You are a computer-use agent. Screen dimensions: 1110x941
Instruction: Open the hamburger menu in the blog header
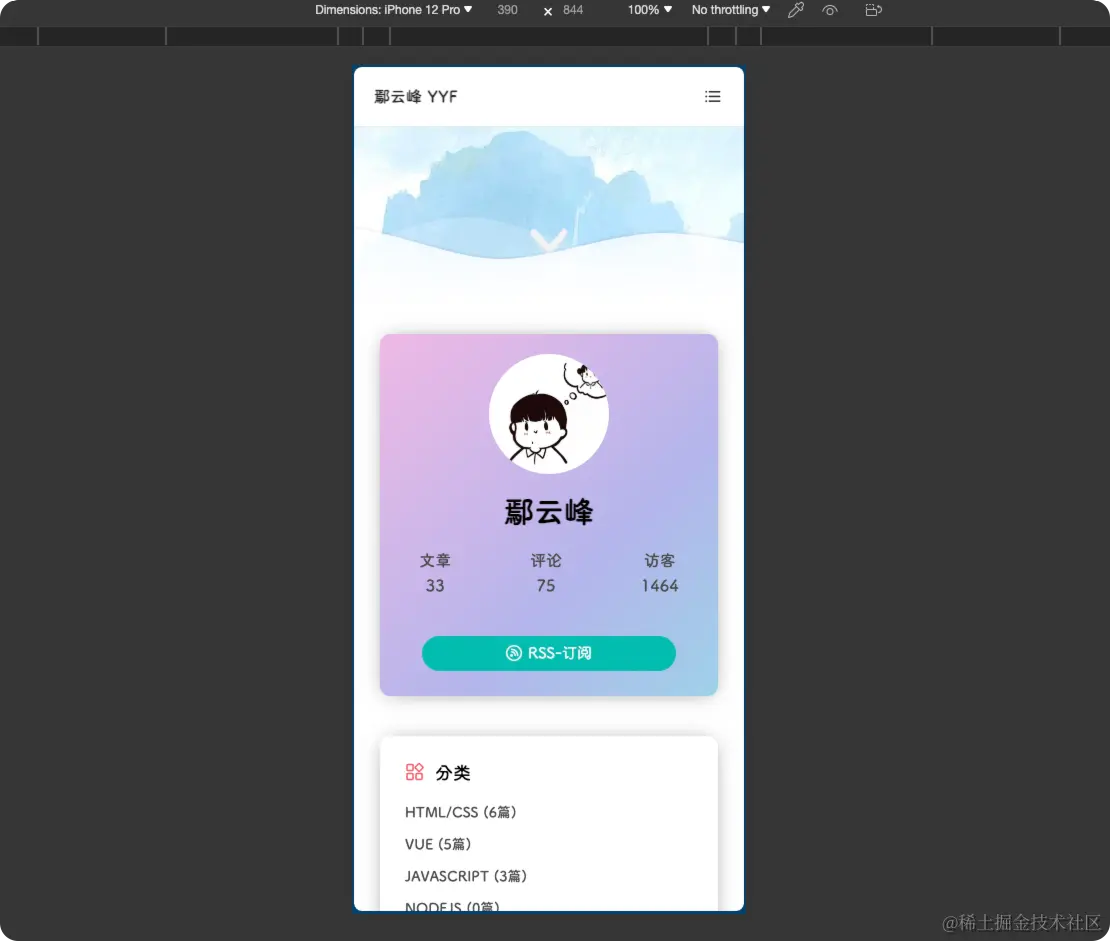[x=712, y=96]
